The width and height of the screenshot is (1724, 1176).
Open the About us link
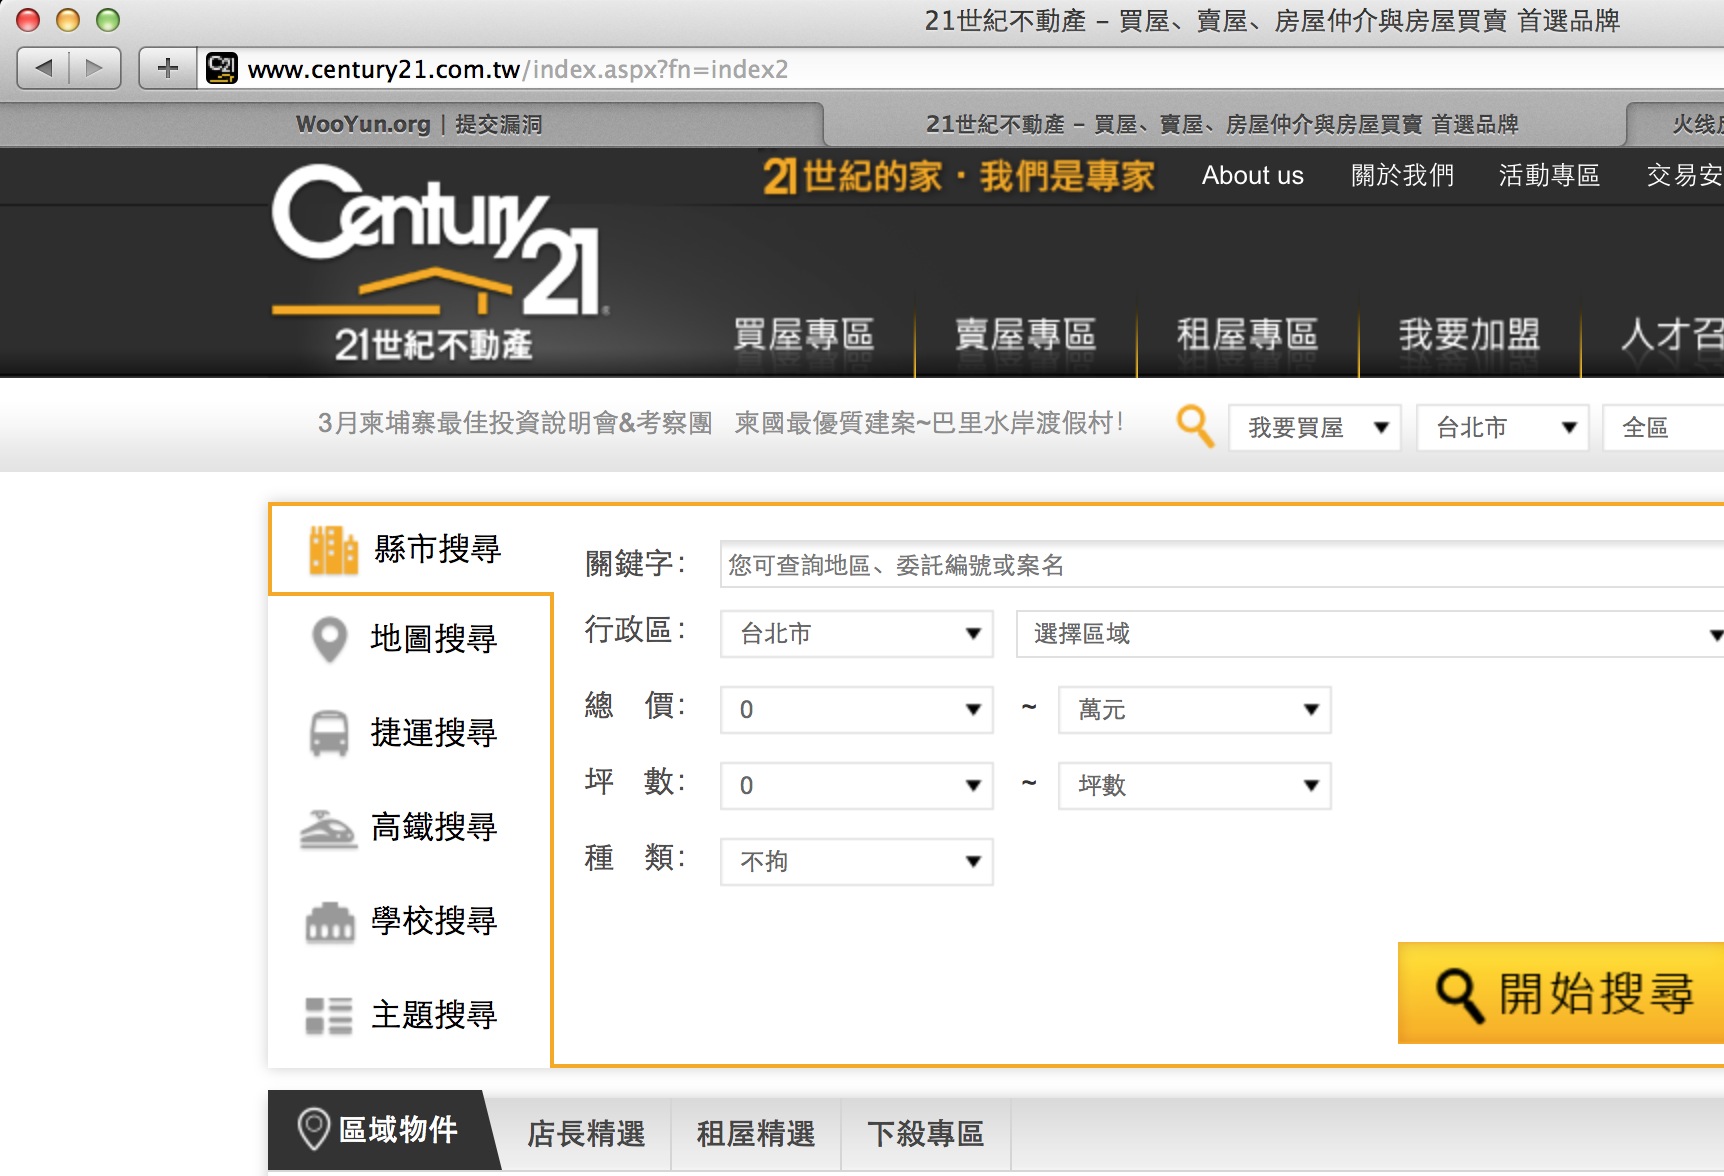[1253, 176]
